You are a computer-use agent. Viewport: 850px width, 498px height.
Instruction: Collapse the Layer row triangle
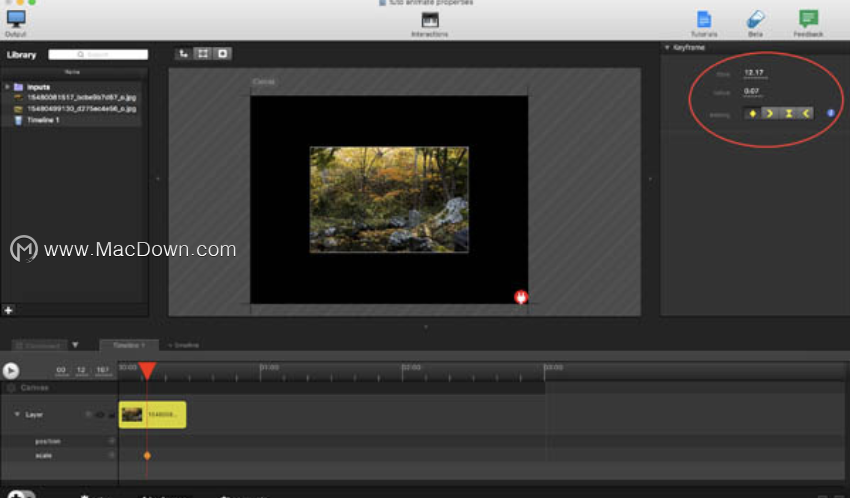[17, 414]
